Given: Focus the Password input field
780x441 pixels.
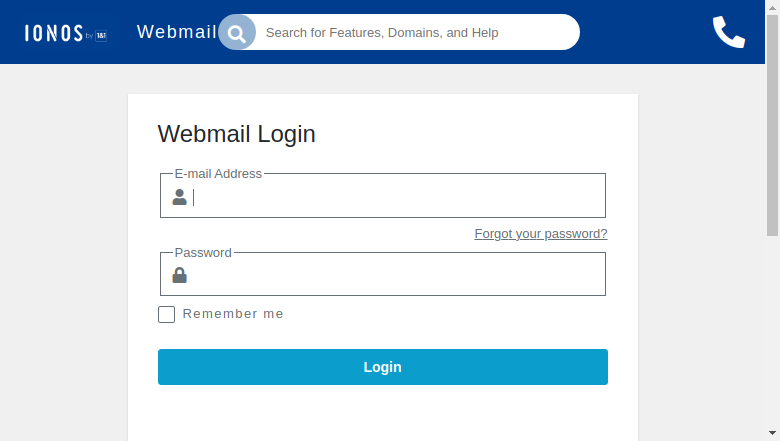Looking at the screenshot, I should click(x=383, y=274).
